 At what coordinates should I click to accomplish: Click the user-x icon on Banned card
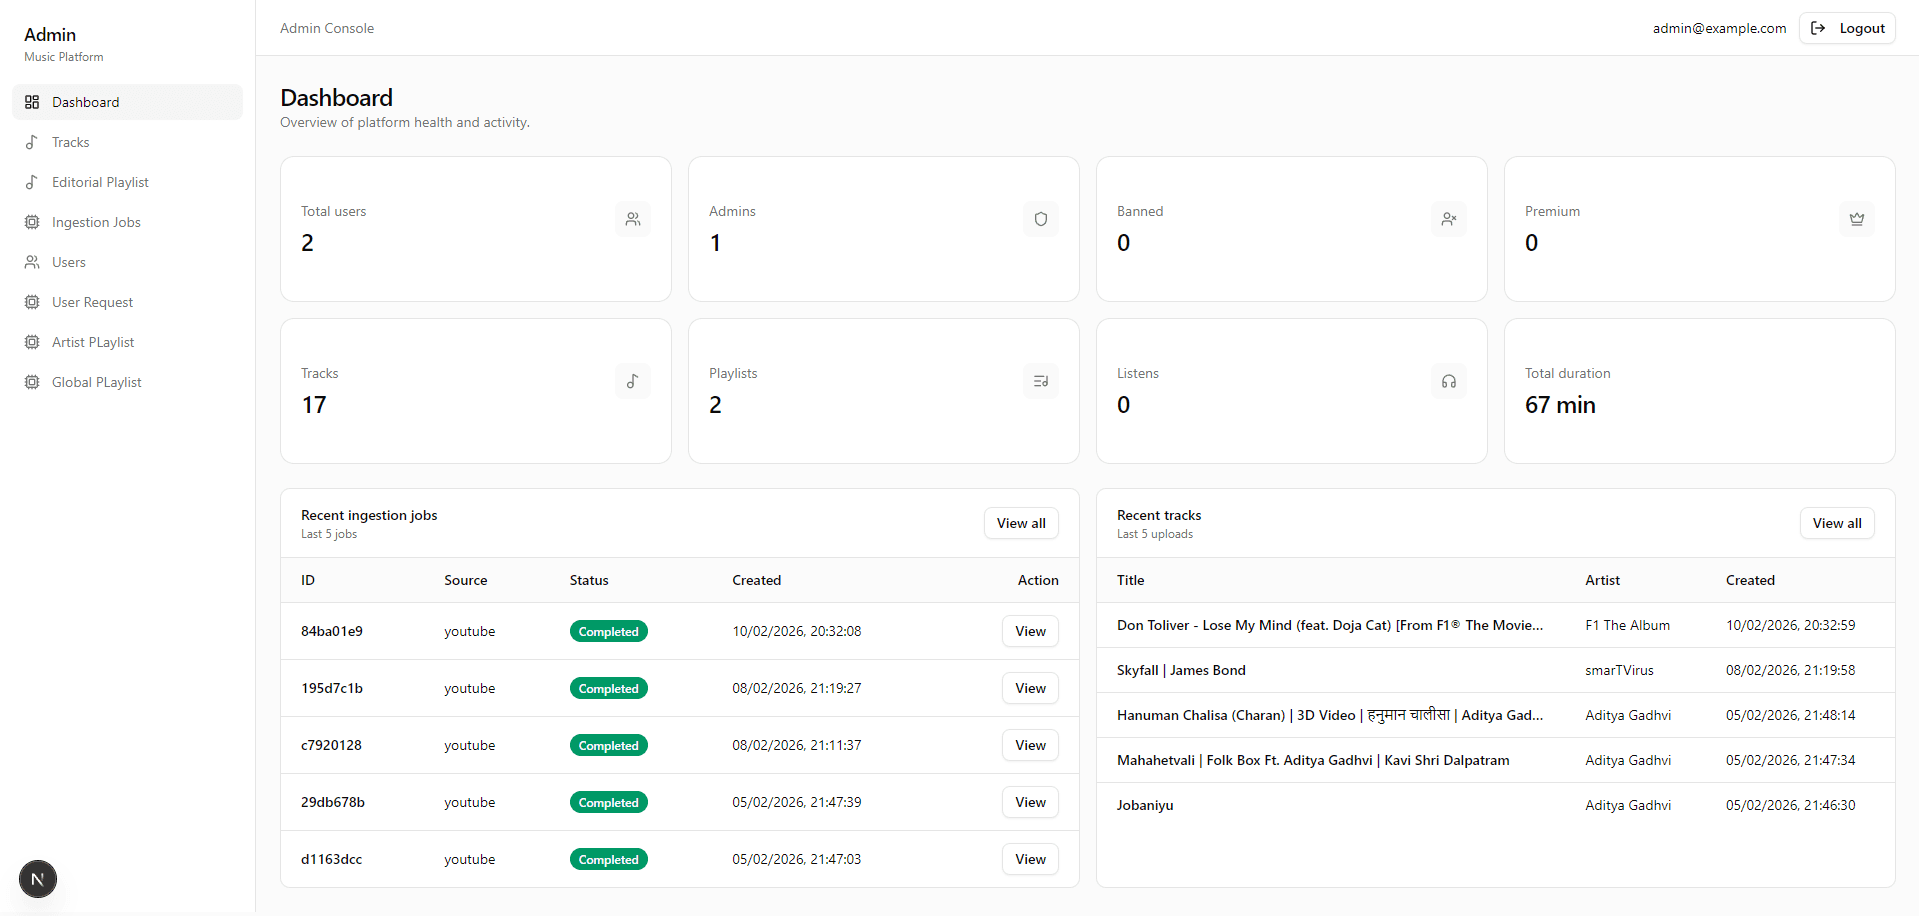pyautogui.click(x=1449, y=219)
